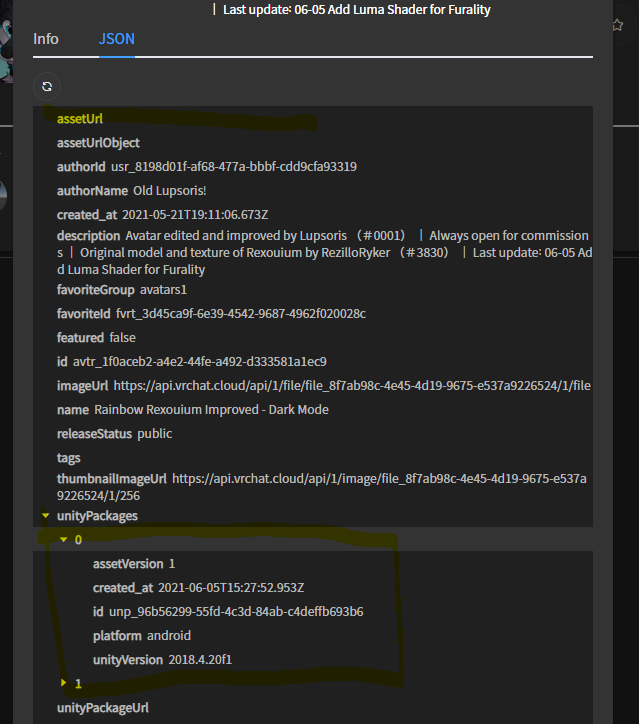Click name value Rainbow Rexouium Improved
Viewport: 639px width, 724px height.
[211, 410]
